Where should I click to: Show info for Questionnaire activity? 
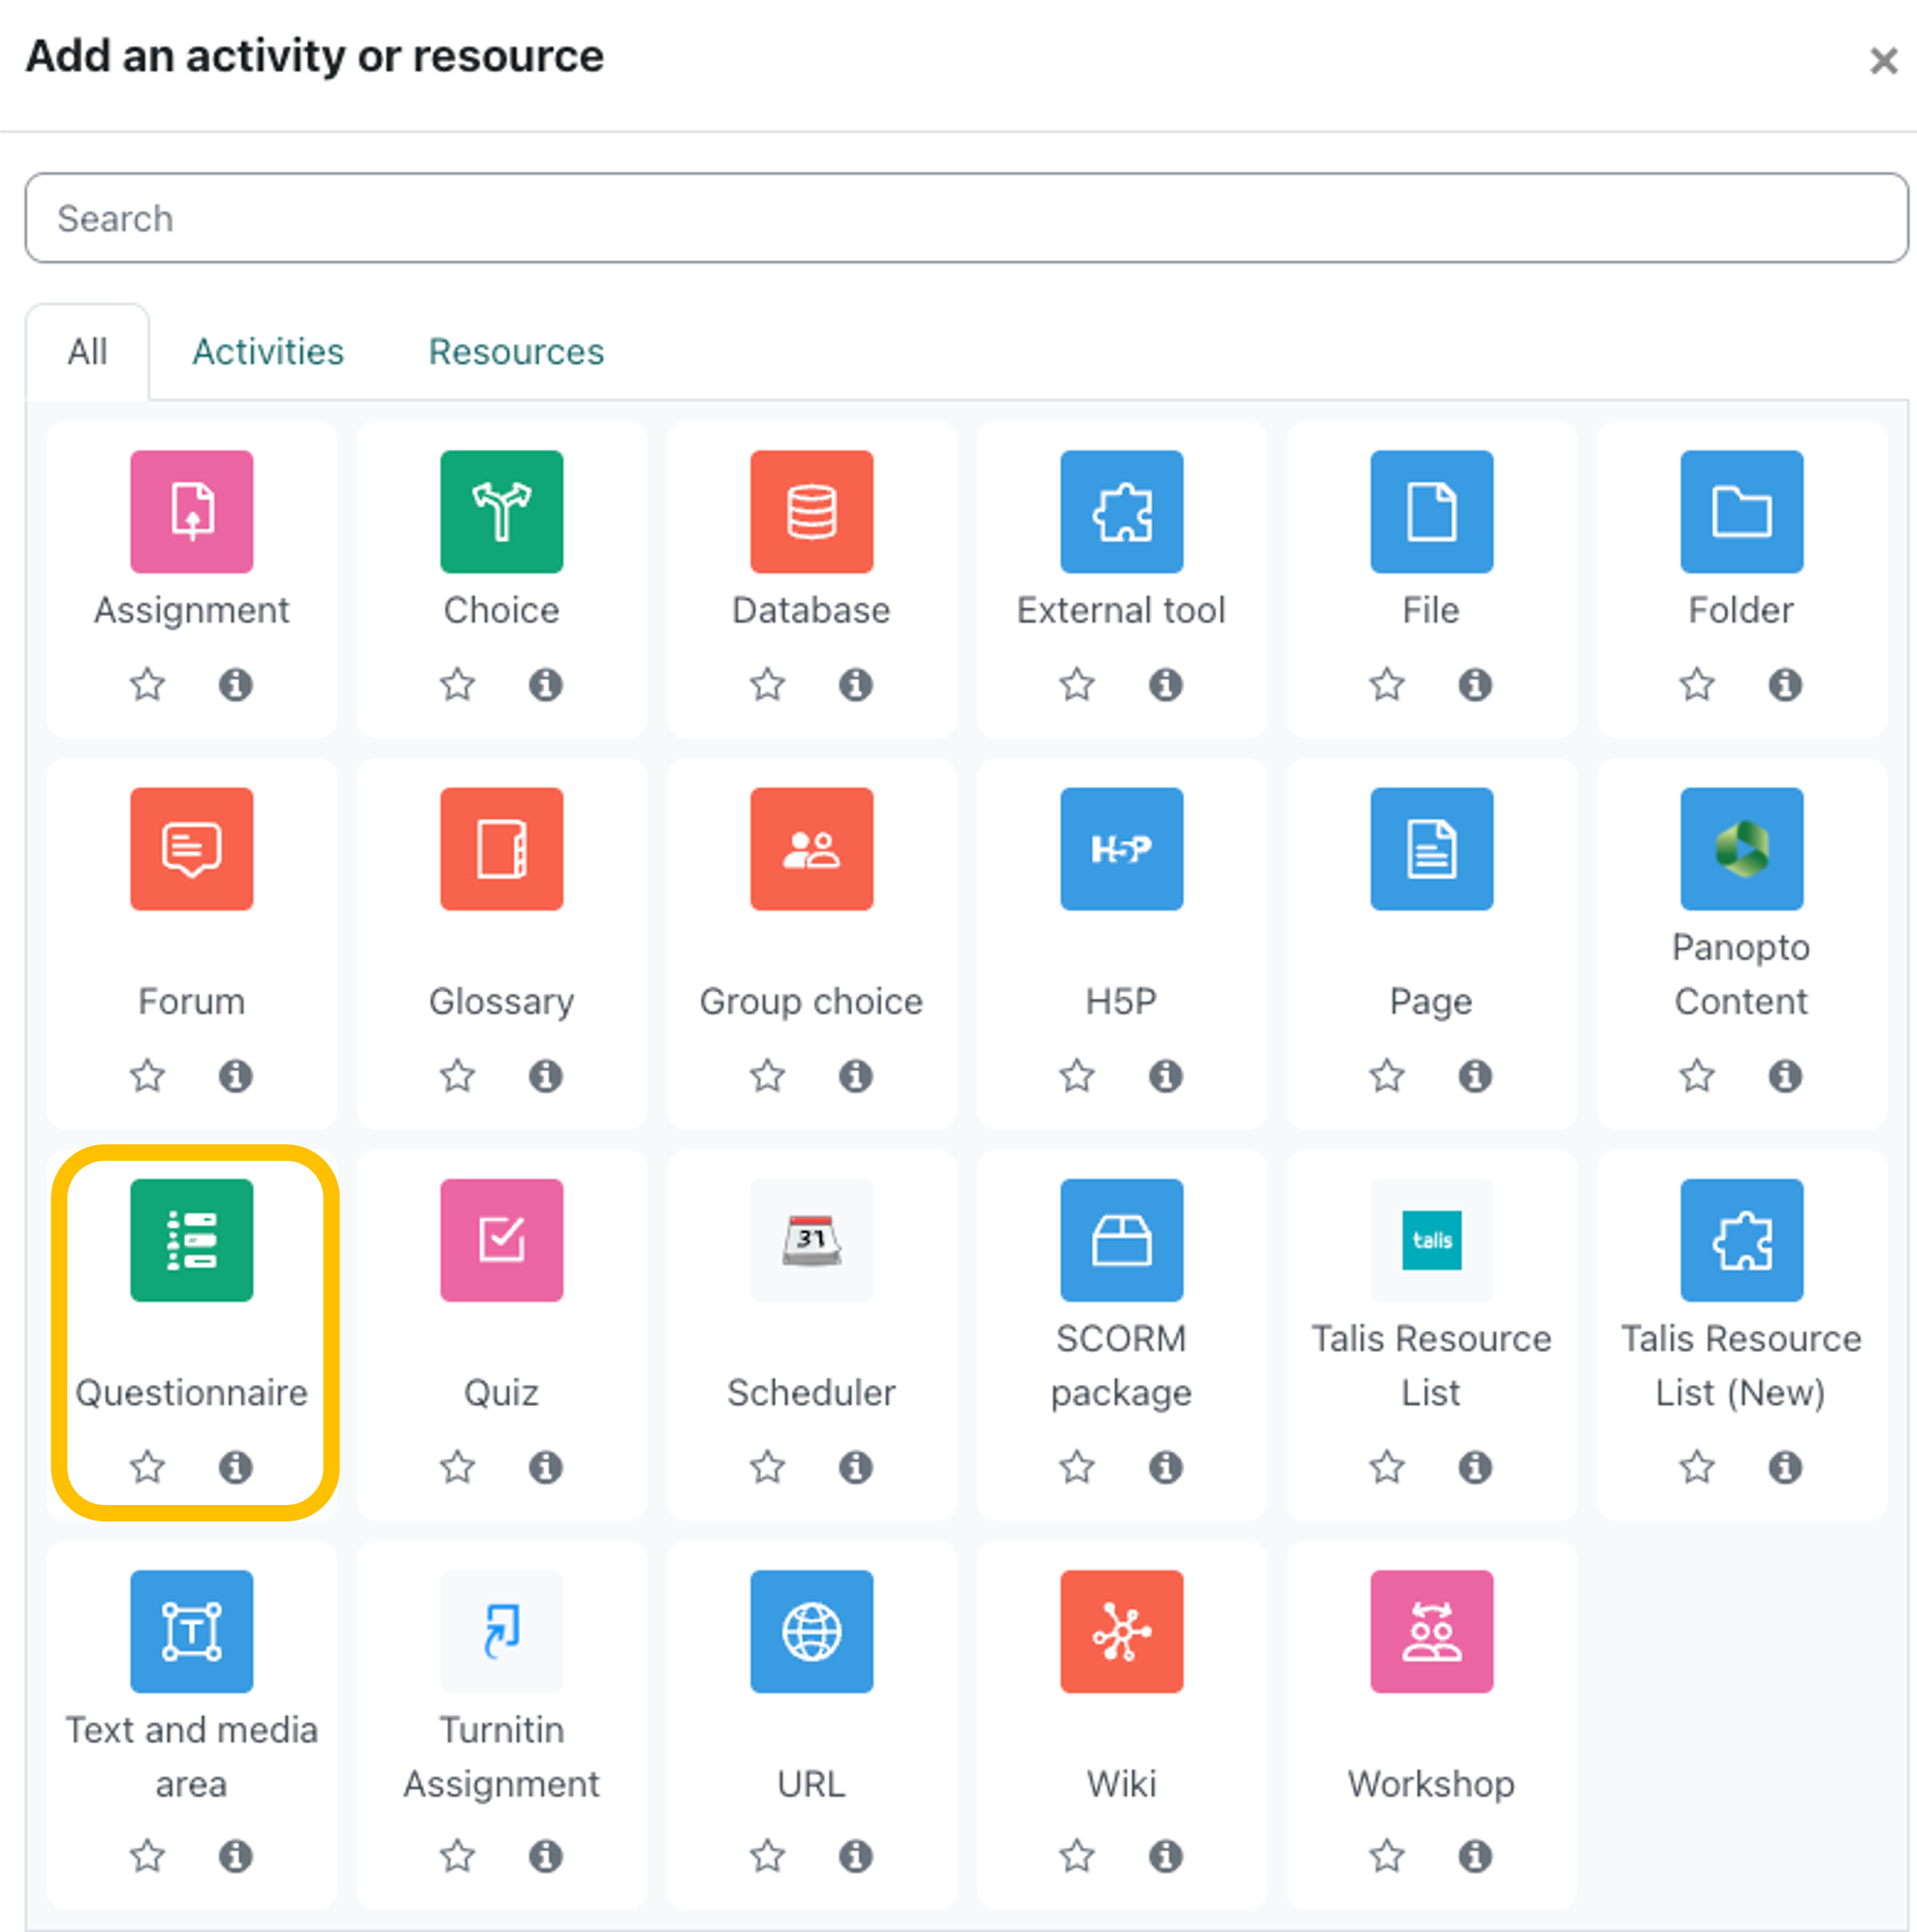(x=236, y=1467)
